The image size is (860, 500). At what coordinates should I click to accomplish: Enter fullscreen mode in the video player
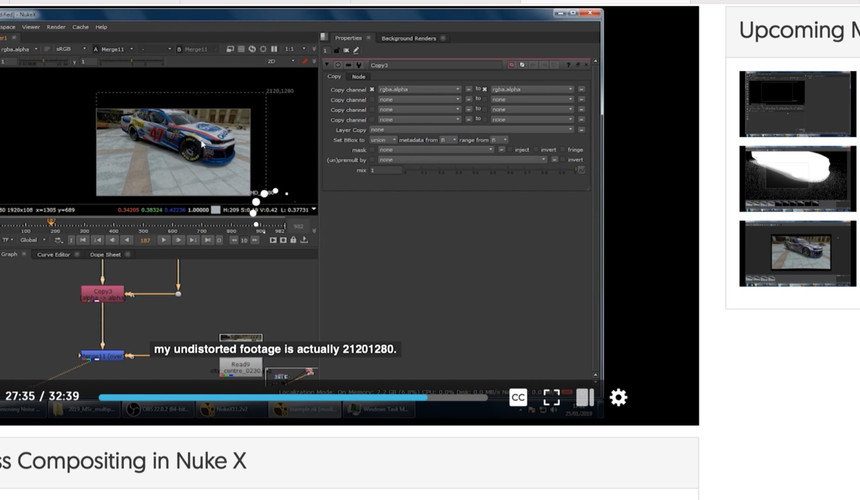click(x=551, y=397)
